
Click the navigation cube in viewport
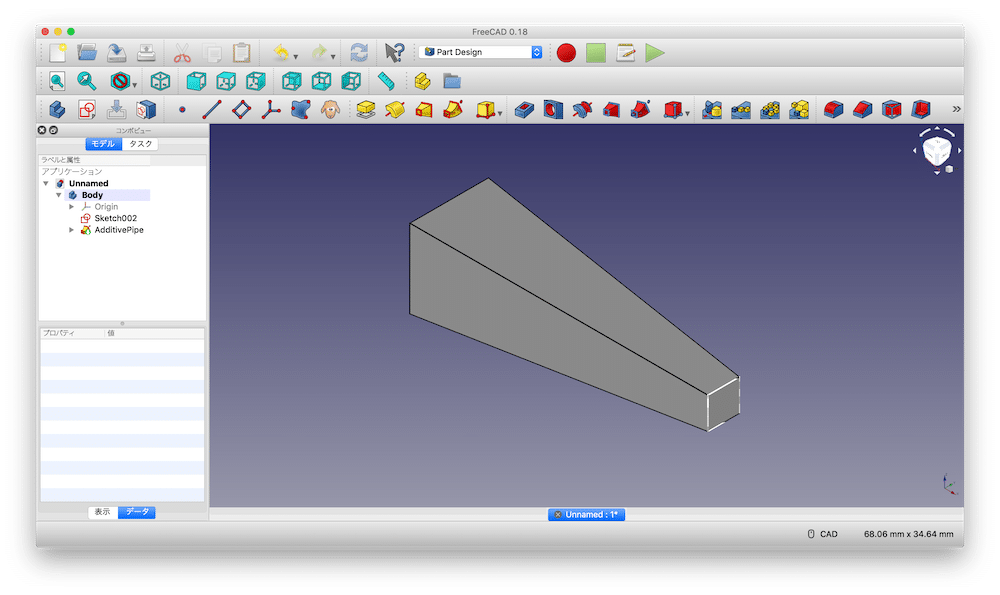[x=936, y=152]
